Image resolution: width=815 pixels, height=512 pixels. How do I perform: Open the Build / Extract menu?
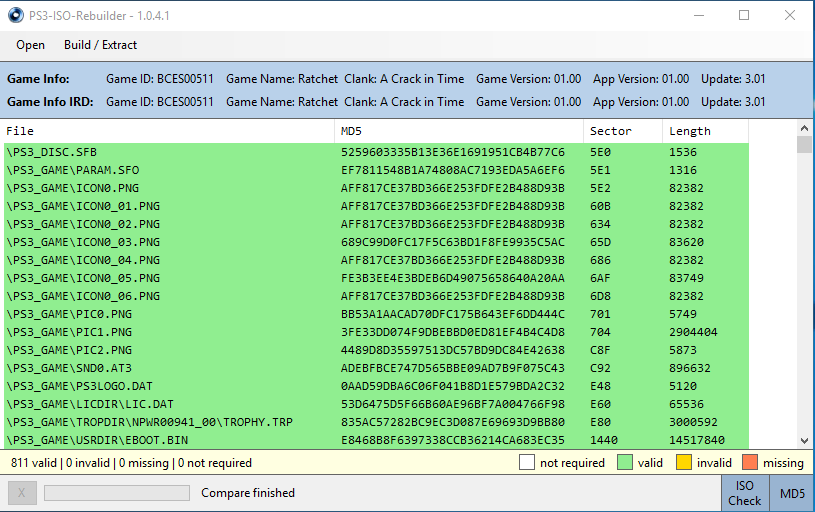100,45
